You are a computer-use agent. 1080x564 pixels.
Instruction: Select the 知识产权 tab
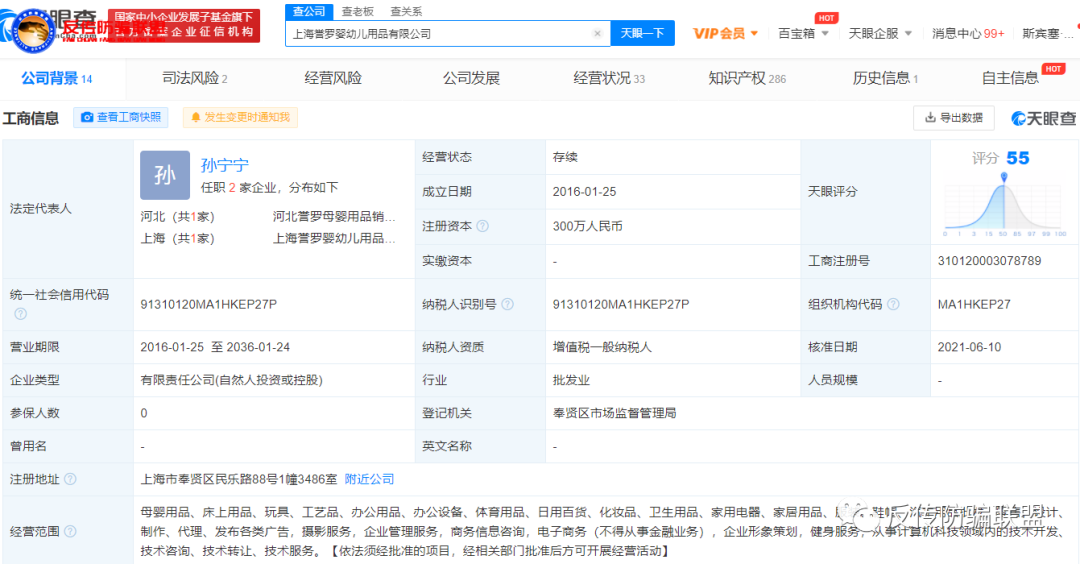coord(747,79)
